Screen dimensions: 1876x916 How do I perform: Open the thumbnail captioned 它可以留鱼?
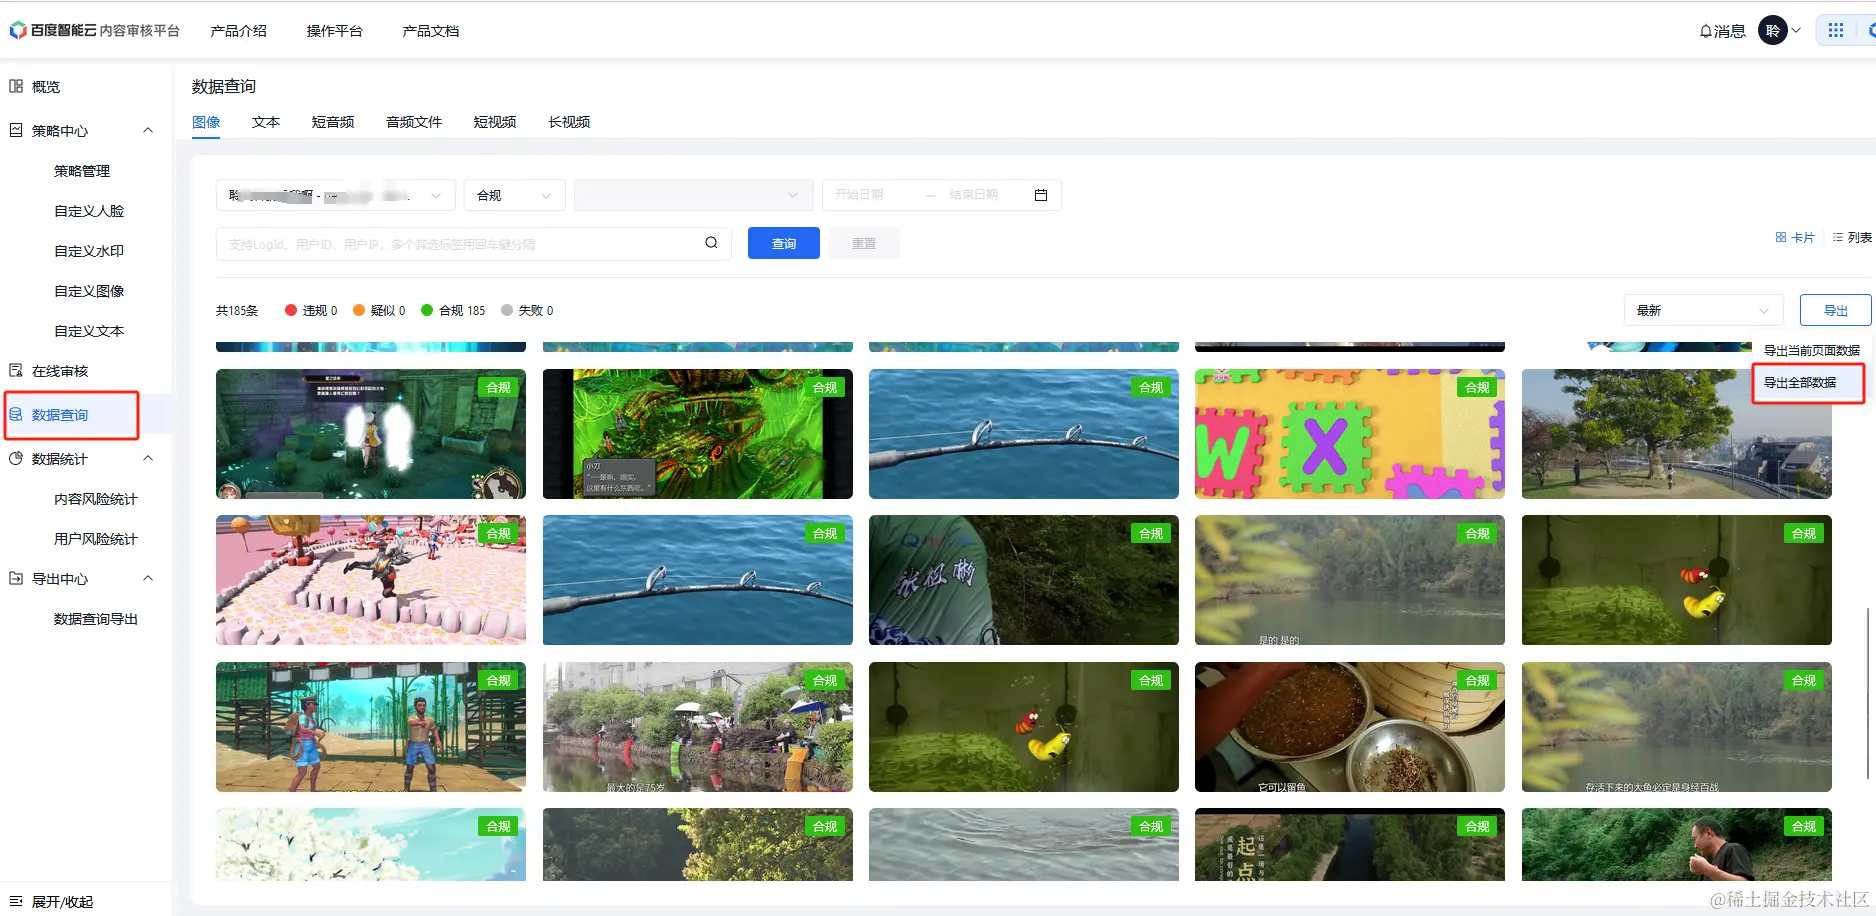coord(1350,727)
